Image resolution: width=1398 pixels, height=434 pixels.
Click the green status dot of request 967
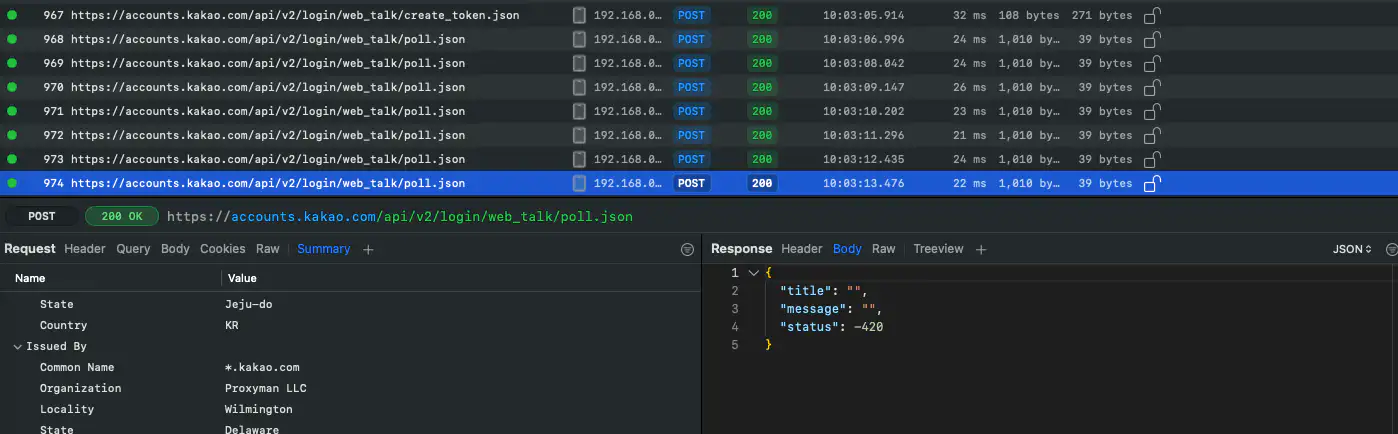12,15
